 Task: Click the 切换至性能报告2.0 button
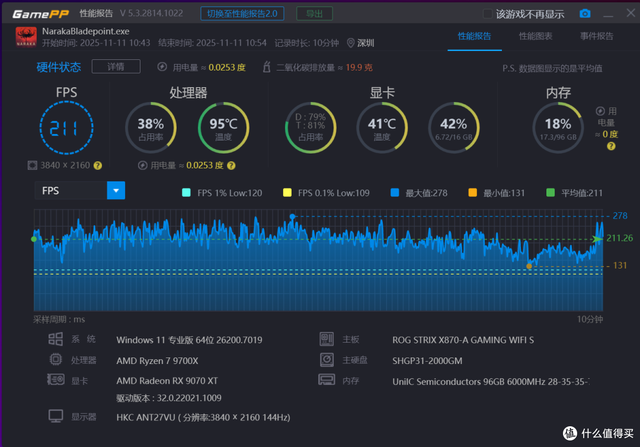(x=242, y=13)
